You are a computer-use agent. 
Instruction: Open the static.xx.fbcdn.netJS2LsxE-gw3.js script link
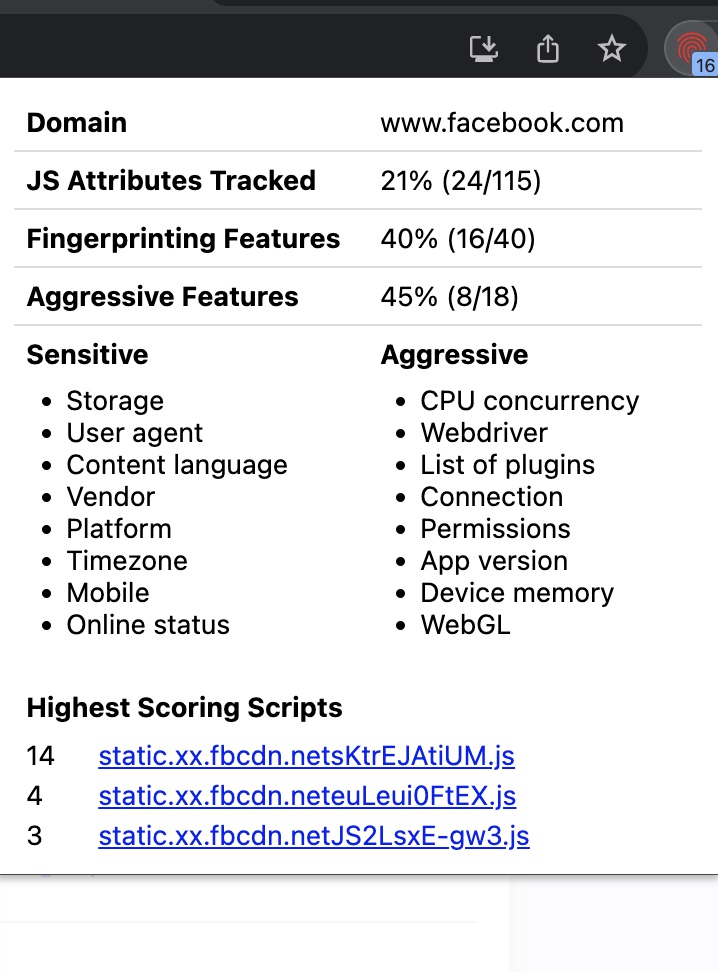[x=313, y=837]
